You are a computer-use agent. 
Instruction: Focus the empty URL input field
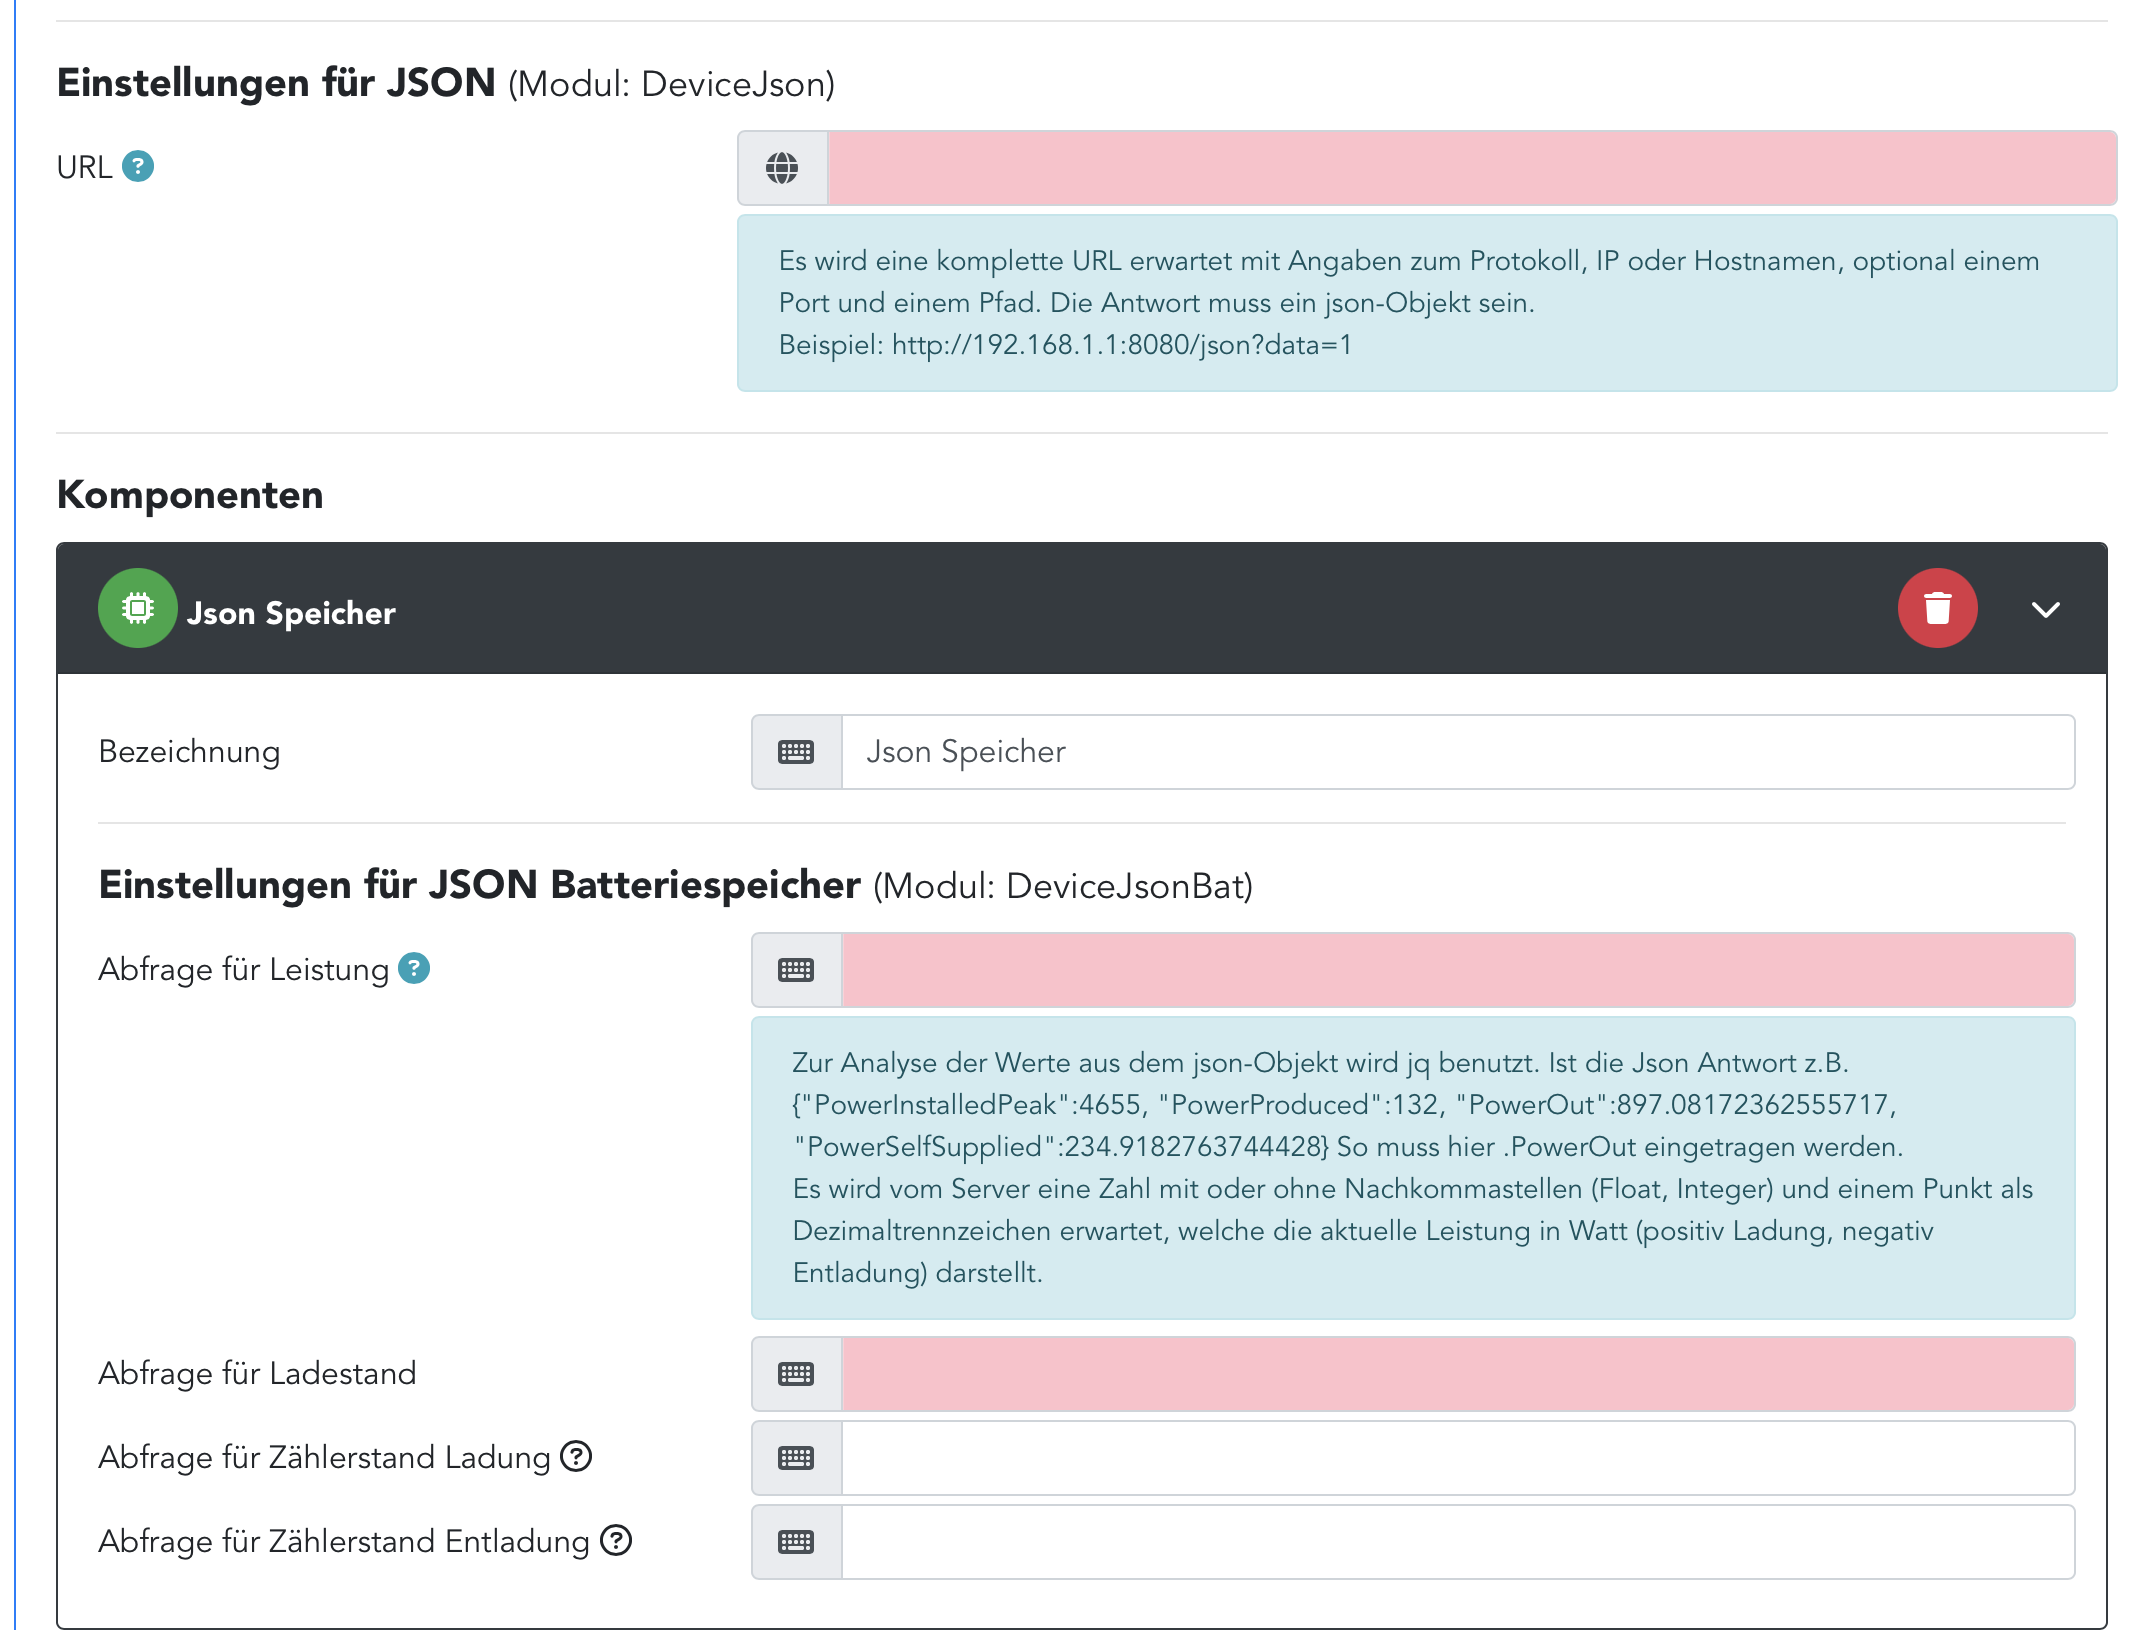click(1470, 168)
